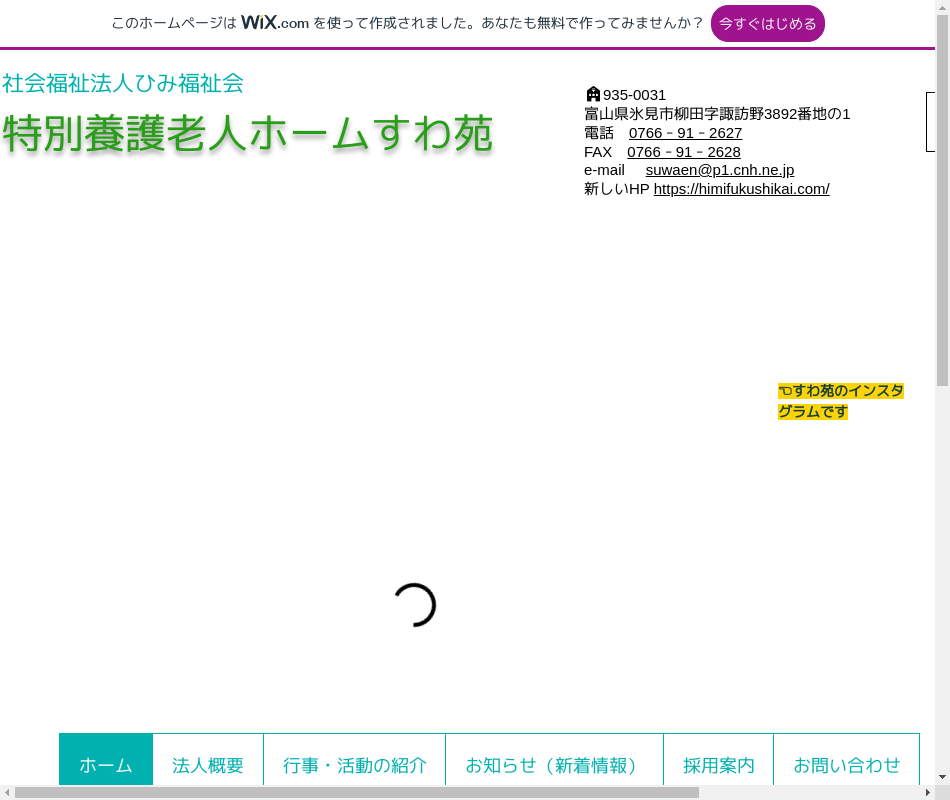Click the 社会福祉法人ひみ福祉会 heading text
The width and height of the screenshot is (950, 800).
(123, 83)
